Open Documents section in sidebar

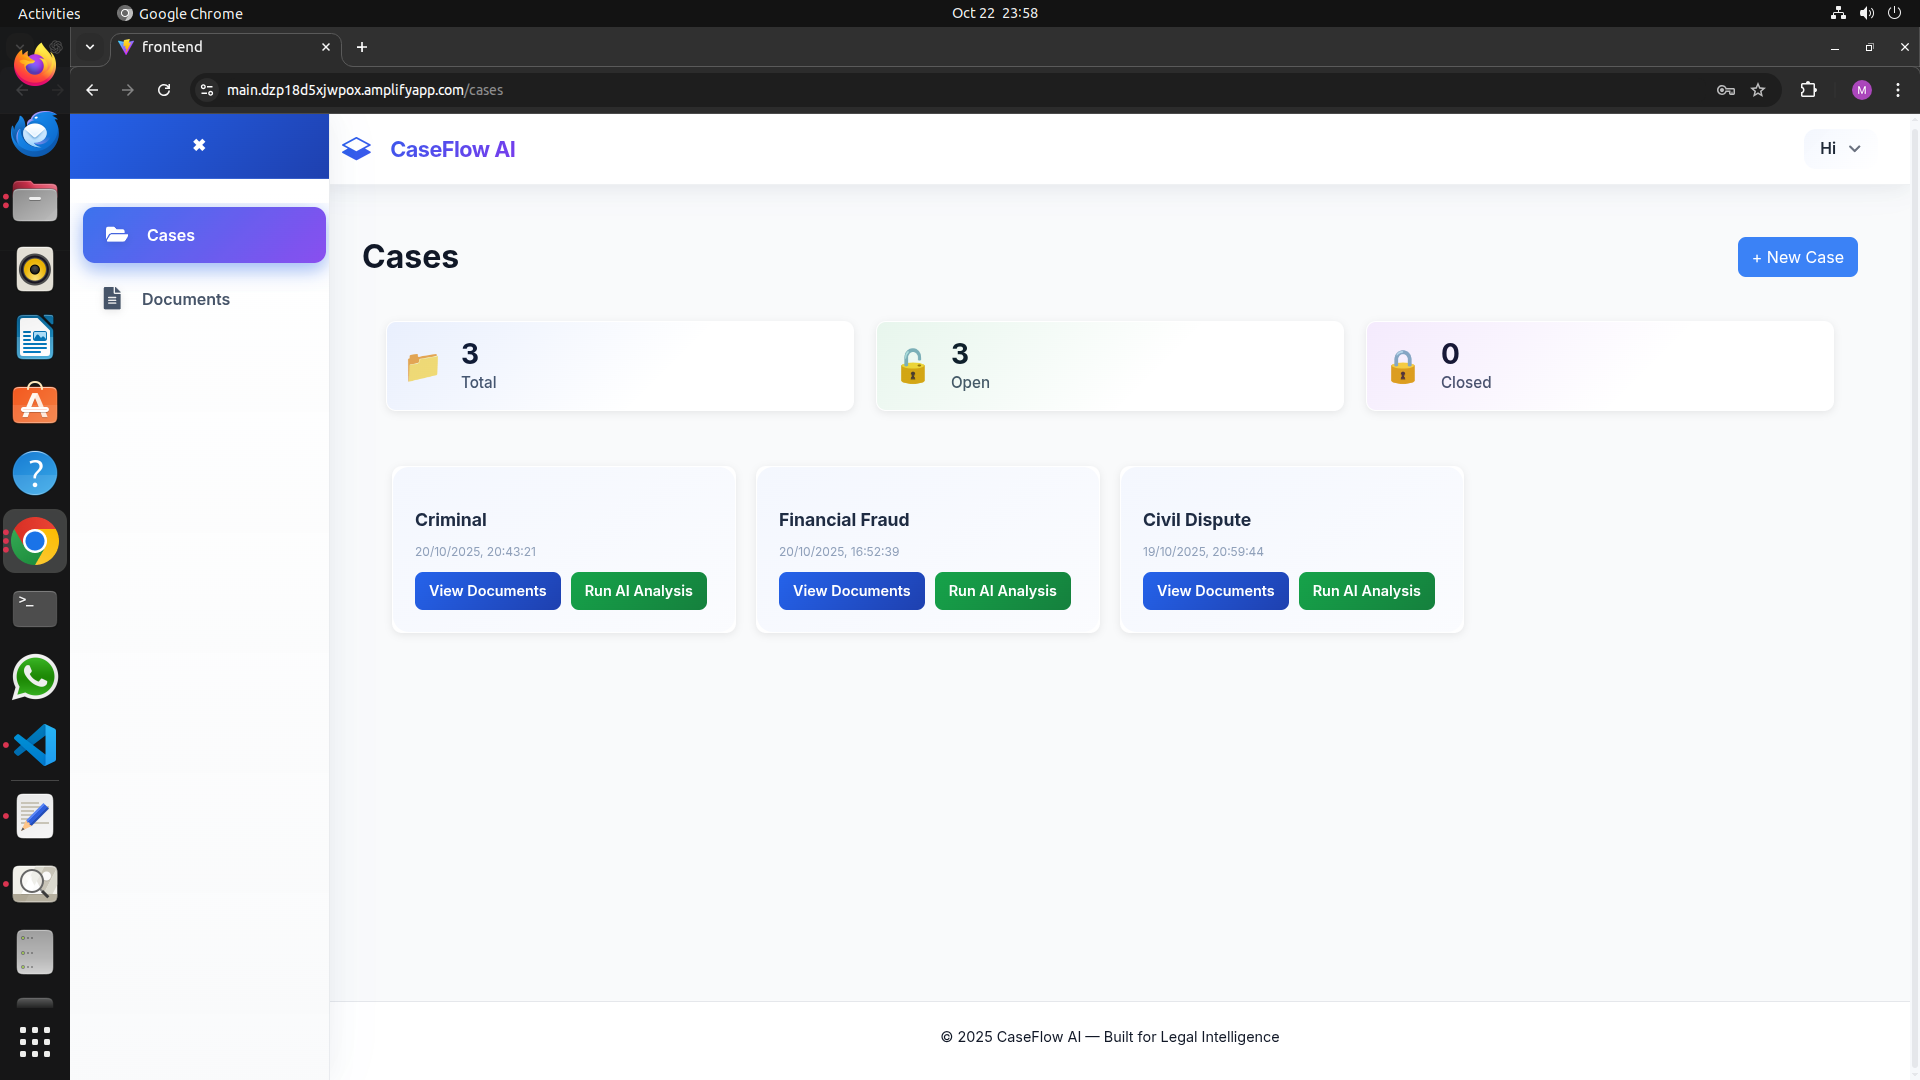[x=185, y=299]
